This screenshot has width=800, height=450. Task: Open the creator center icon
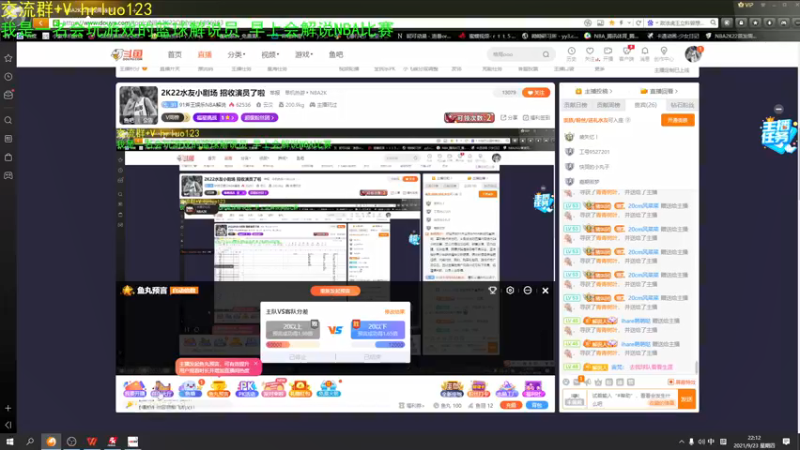point(664,54)
